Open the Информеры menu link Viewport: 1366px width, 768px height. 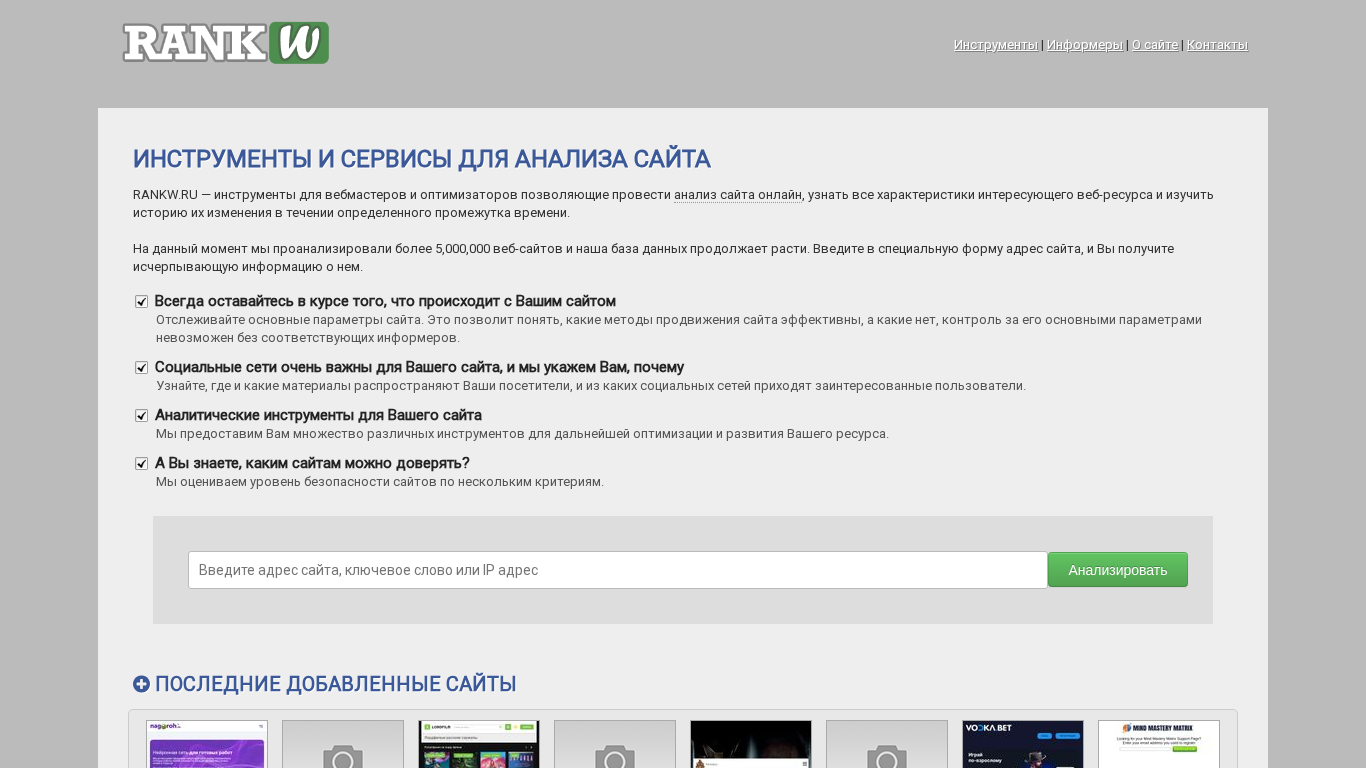1085,45
